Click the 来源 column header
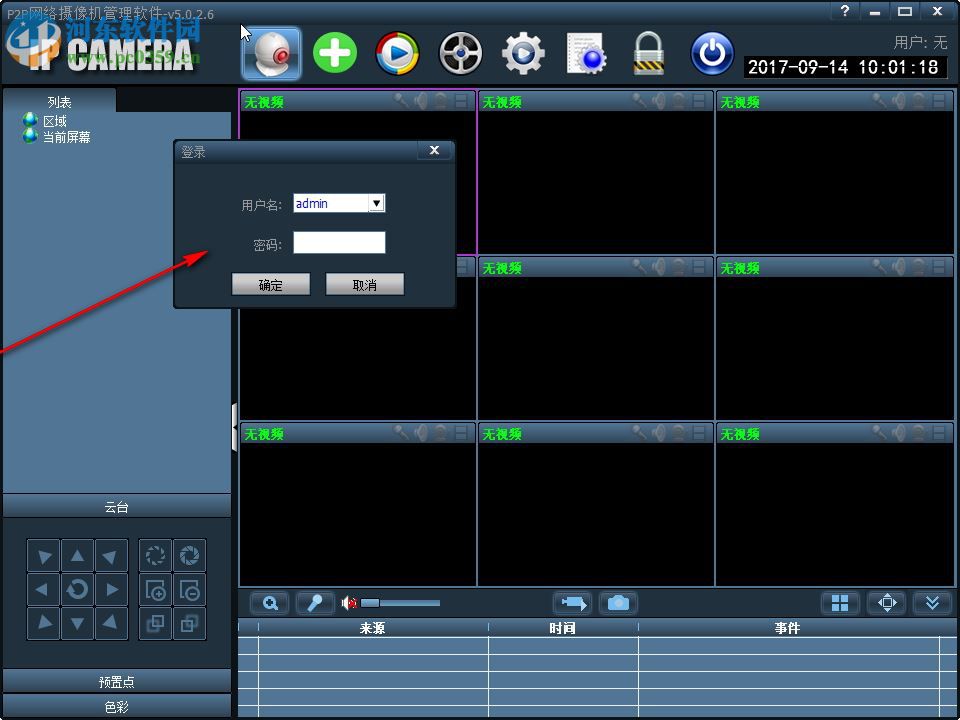The image size is (960, 720). click(372, 628)
